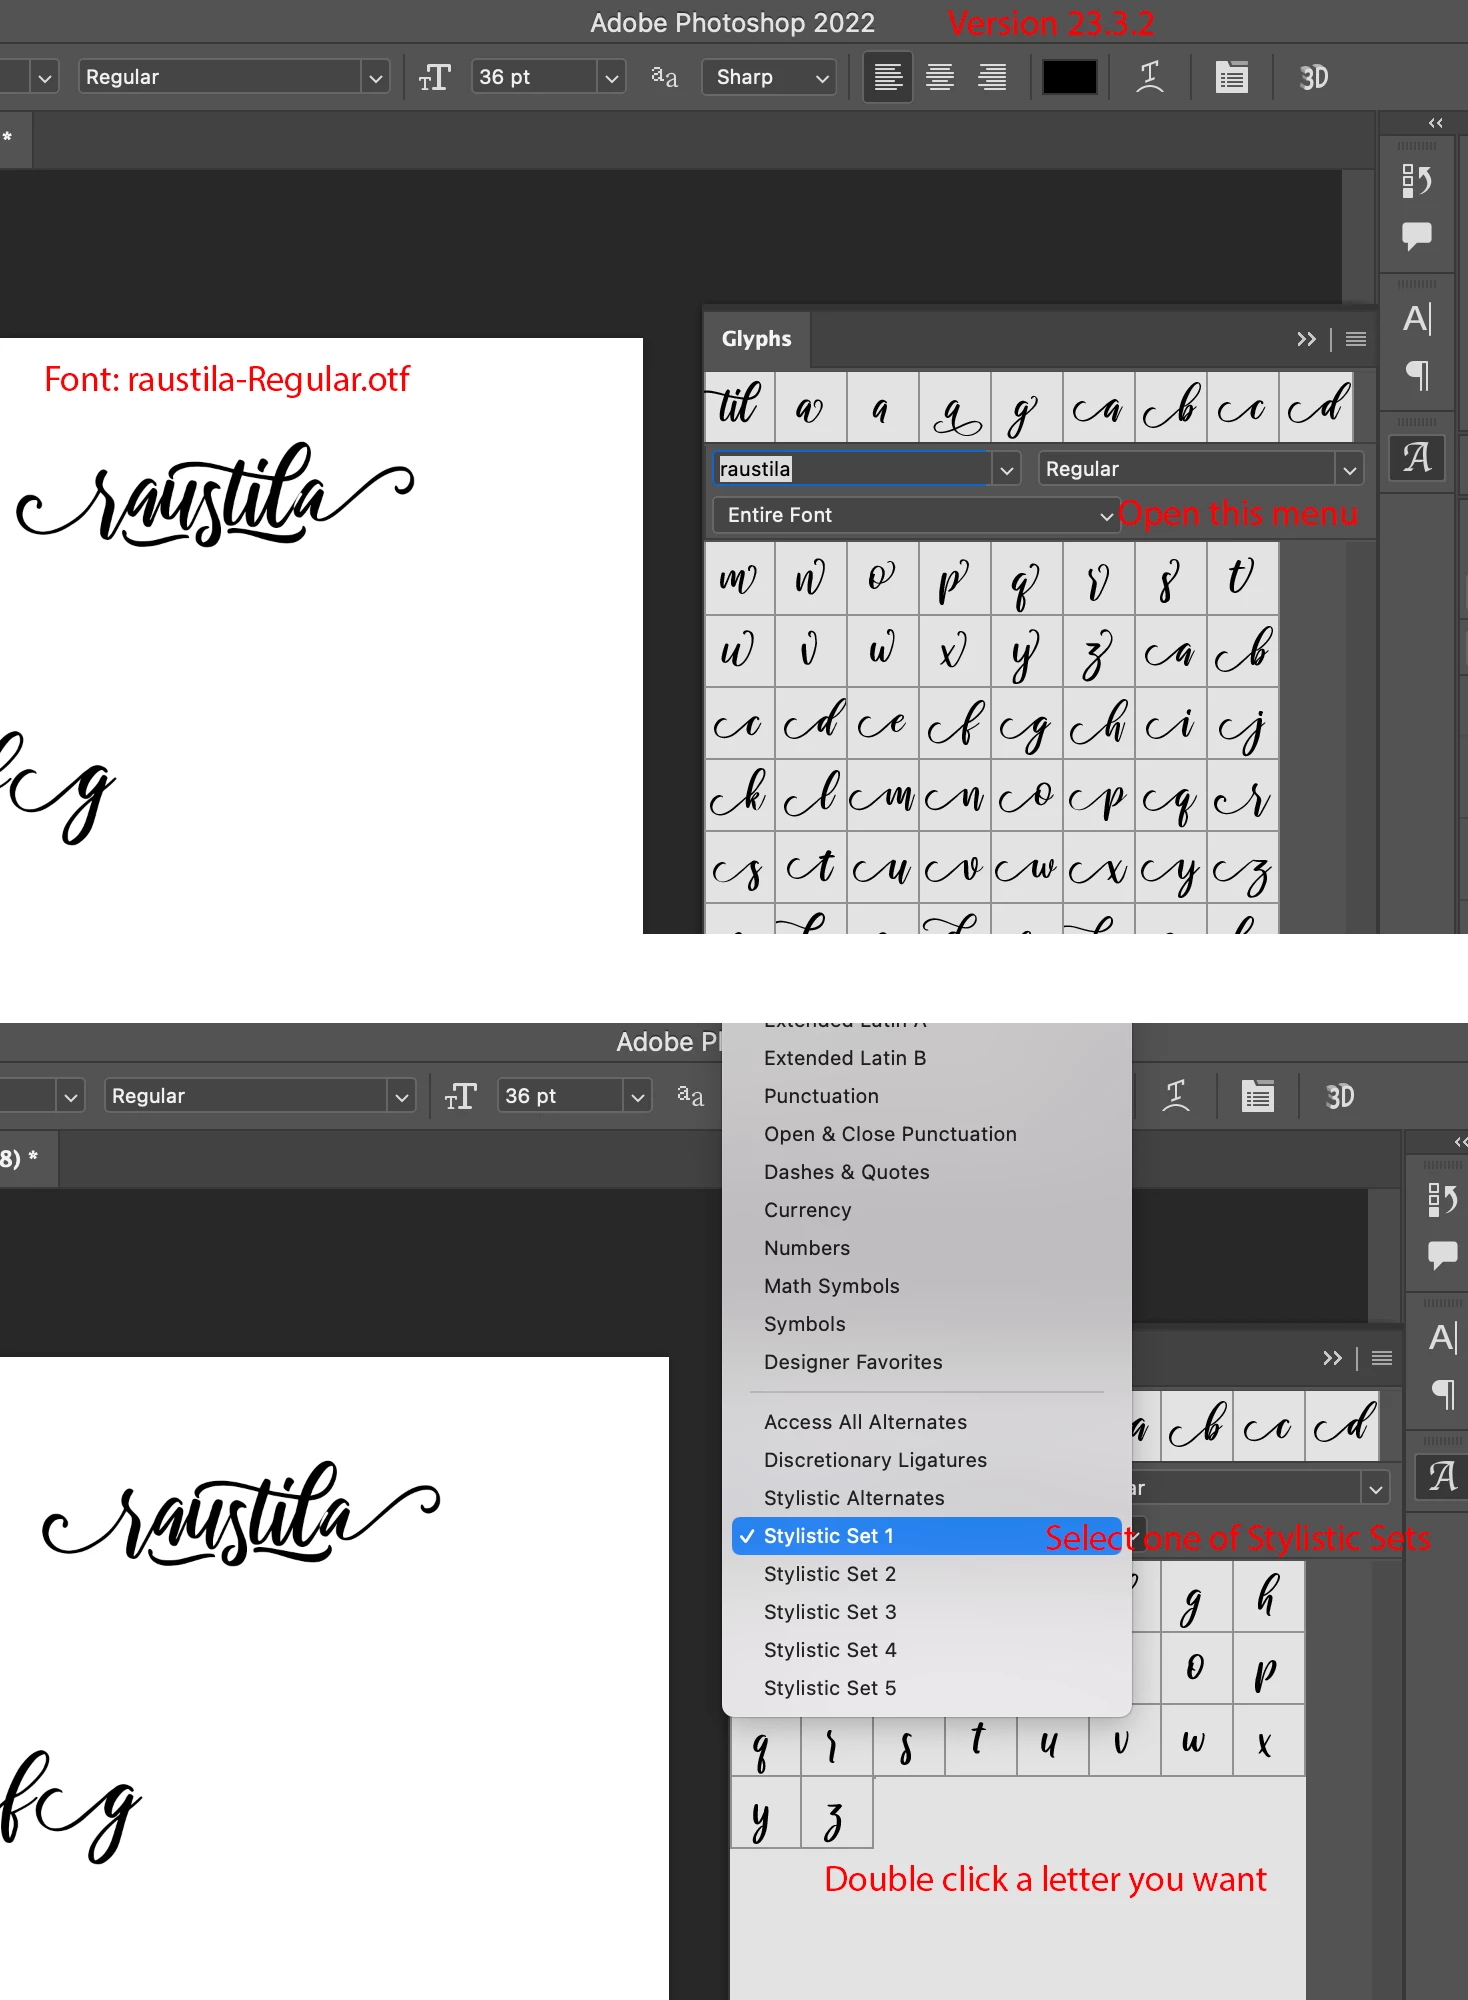1468x2000 pixels.
Task: Choose Currency from the menu
Action: click(x=927, y=1210)
